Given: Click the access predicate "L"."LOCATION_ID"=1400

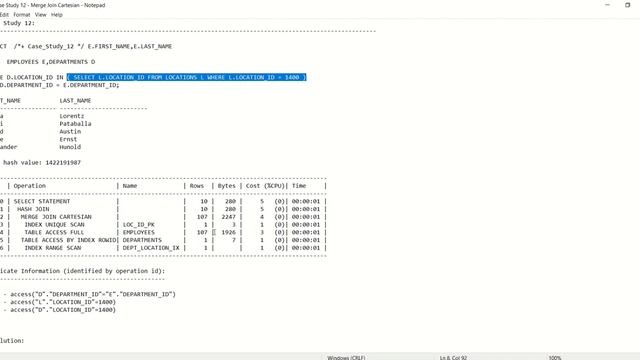Looking at the screenshot, I should point(63,302).
